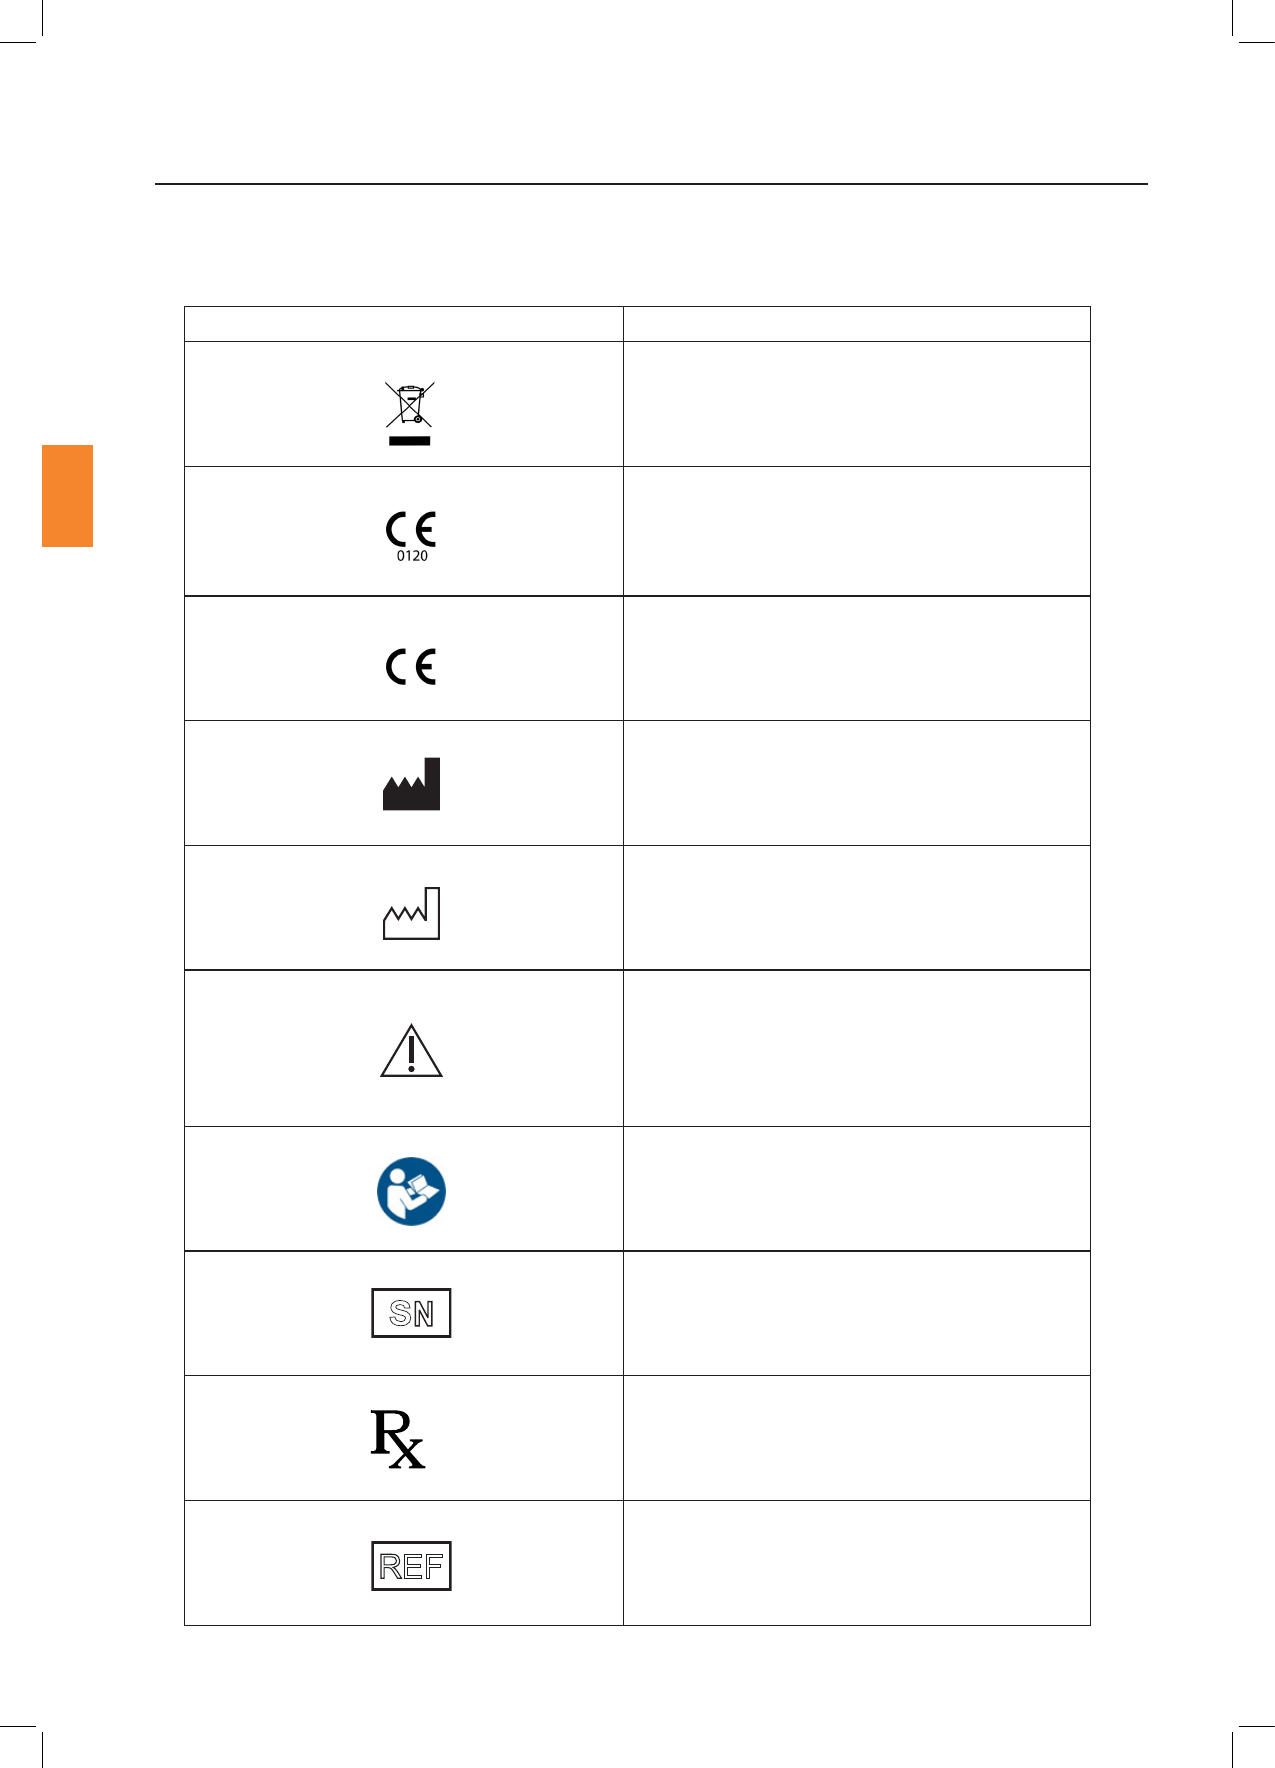Select the Rx prescription-only symbol
This screenshot has width=1275, height=1768.
point(398,1439)
